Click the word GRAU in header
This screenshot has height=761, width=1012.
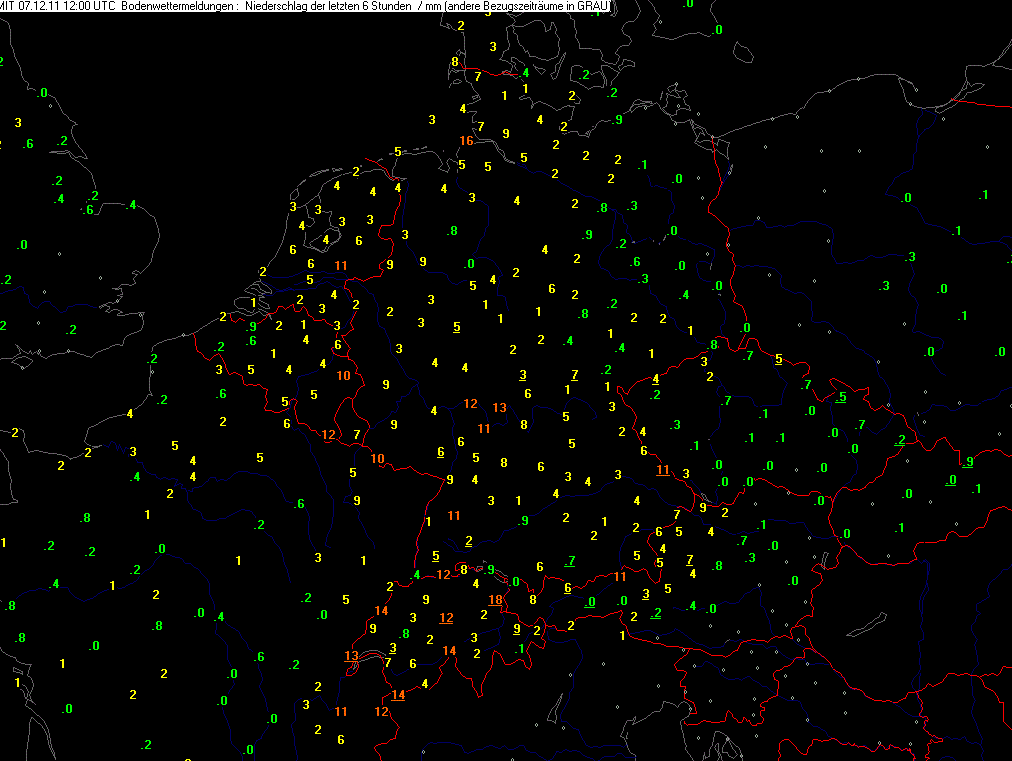pos(593,7)
